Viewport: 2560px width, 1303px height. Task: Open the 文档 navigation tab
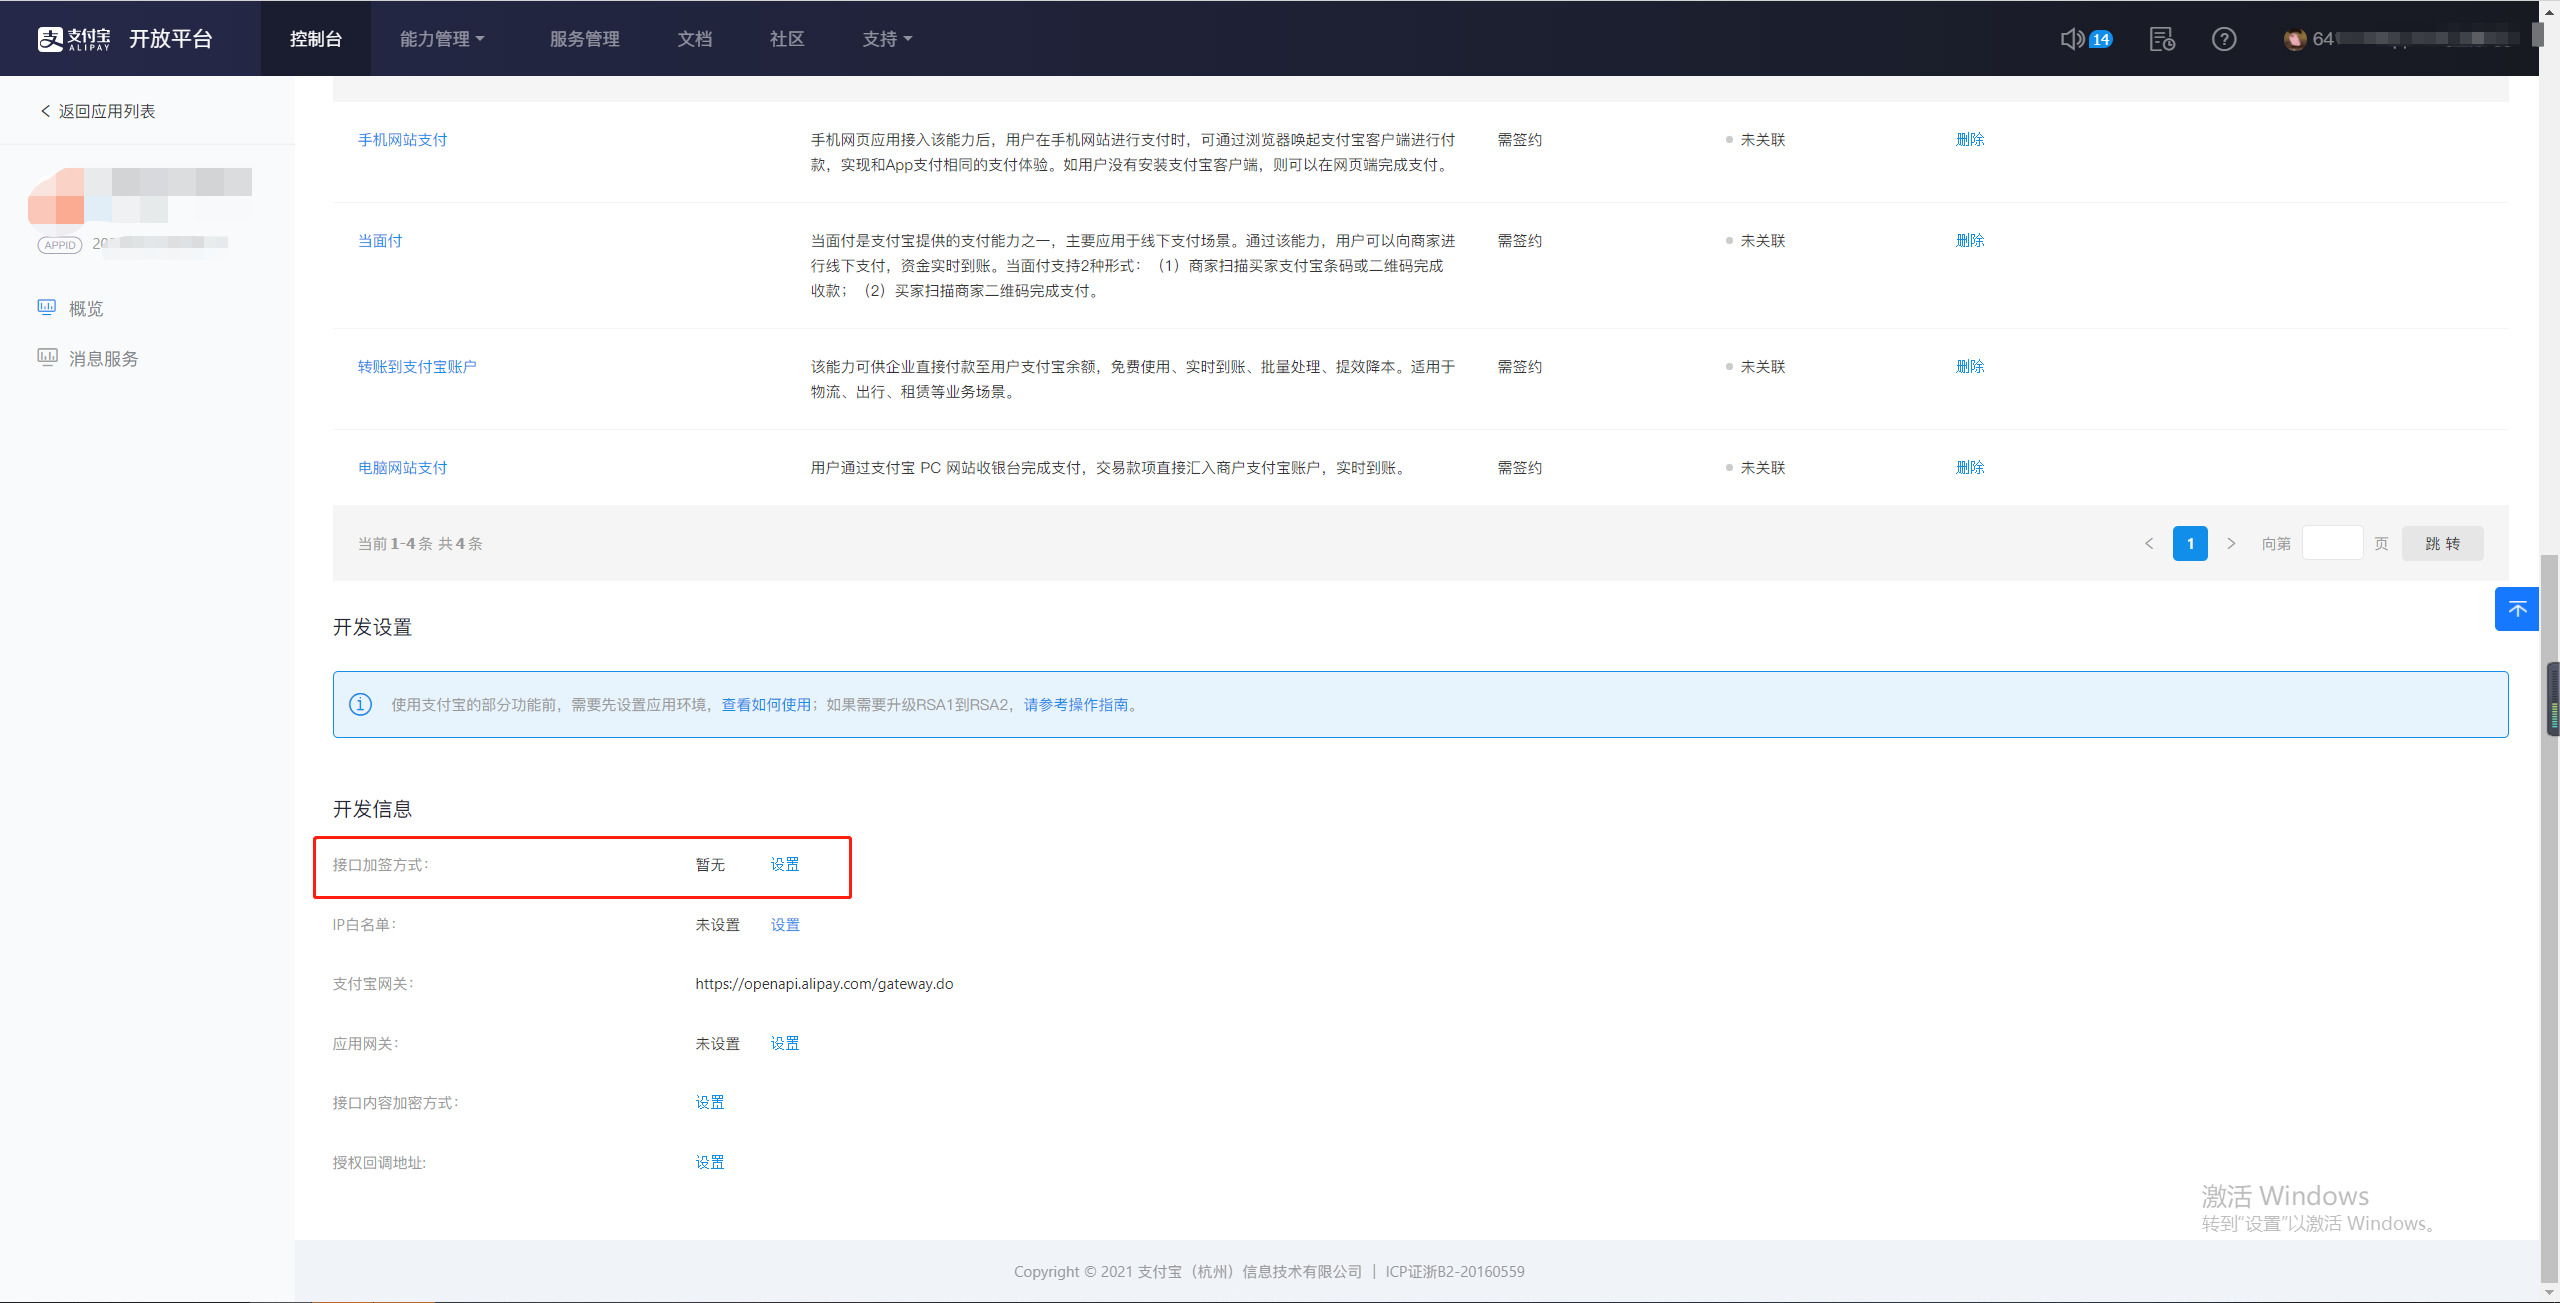(694, 39)
